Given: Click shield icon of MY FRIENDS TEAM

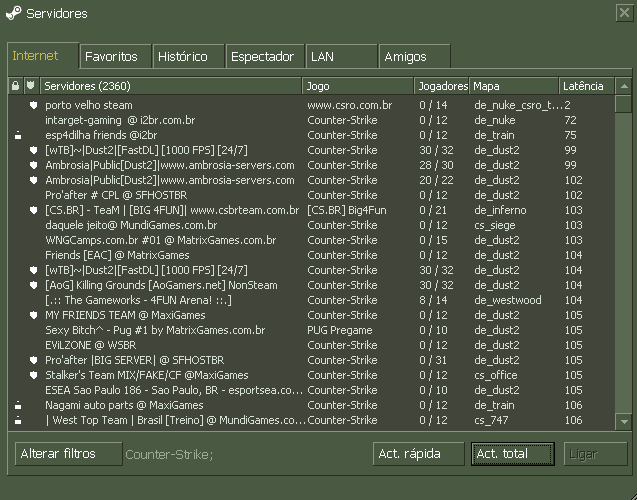Looking at the screenshot, I should pos(33,316).
